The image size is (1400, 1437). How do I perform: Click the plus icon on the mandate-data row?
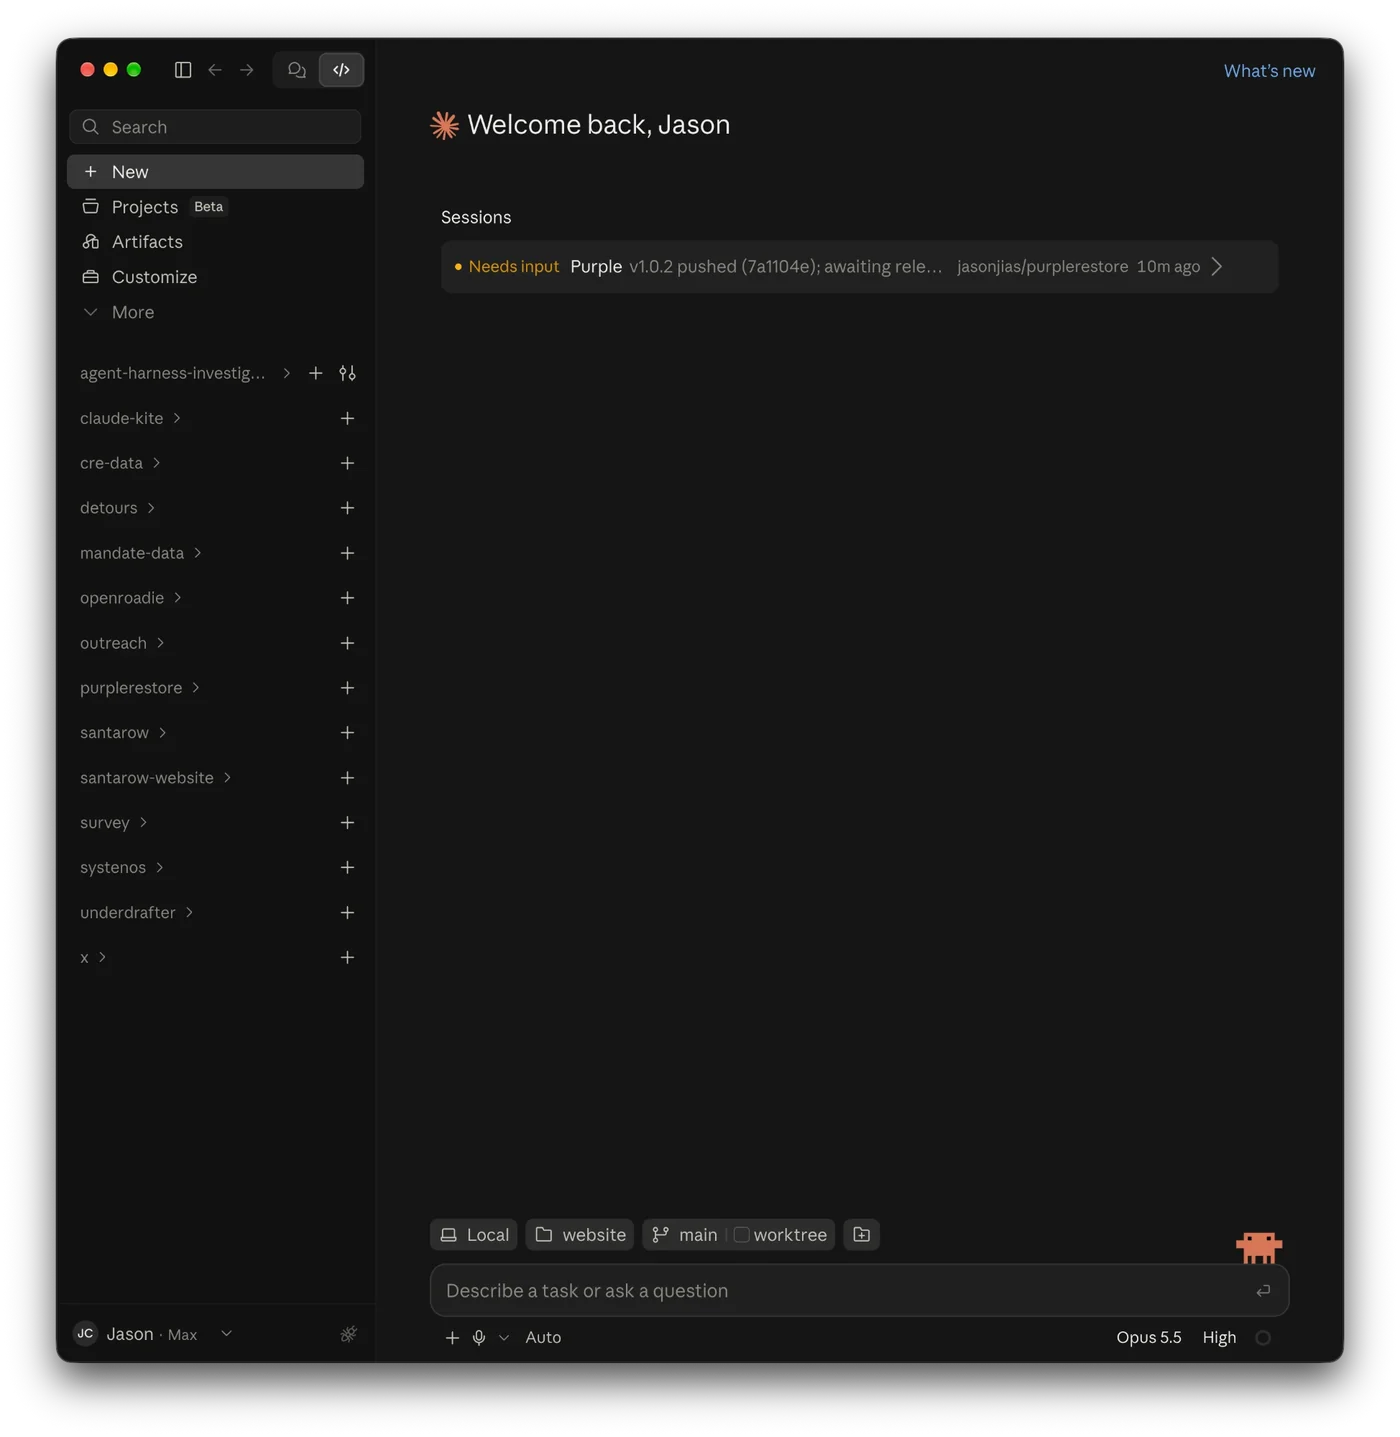[347, 553]
